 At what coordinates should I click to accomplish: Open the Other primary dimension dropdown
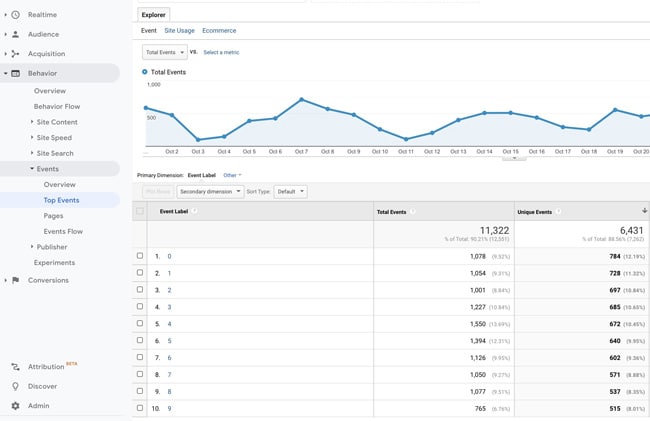point(232,175)
